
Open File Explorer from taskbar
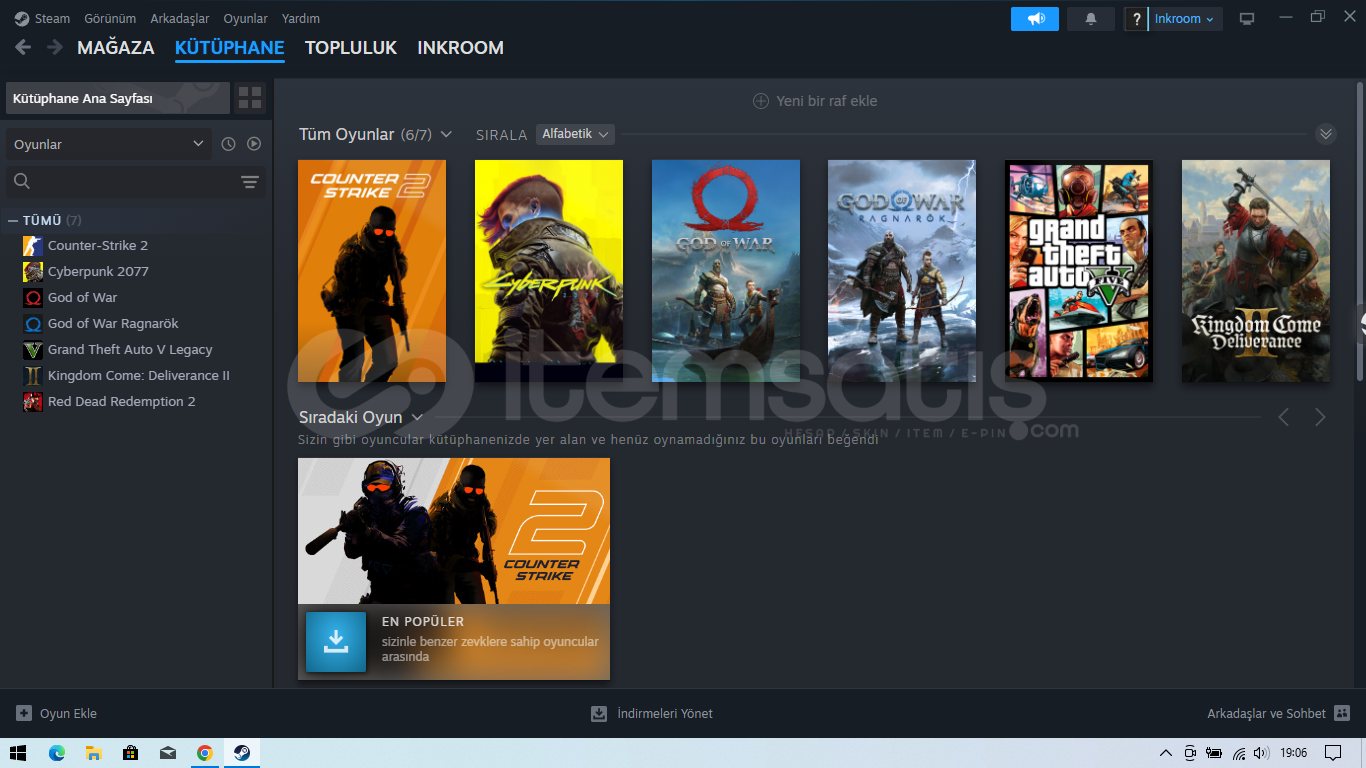tap(94, 753)
